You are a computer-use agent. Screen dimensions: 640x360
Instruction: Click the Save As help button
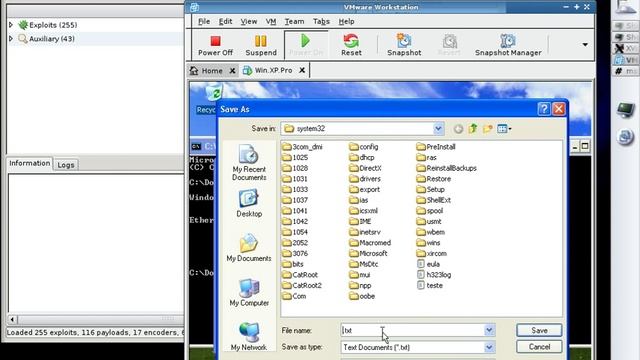pos(544,109)
